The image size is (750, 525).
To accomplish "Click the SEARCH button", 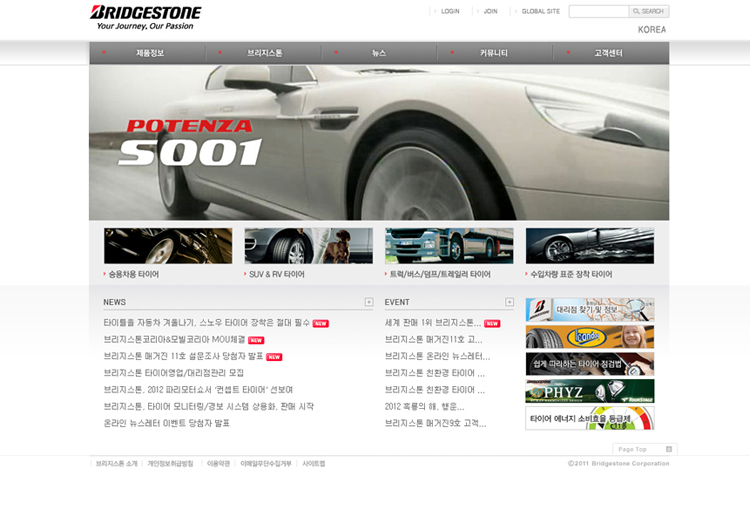I will tap(649, 11).
